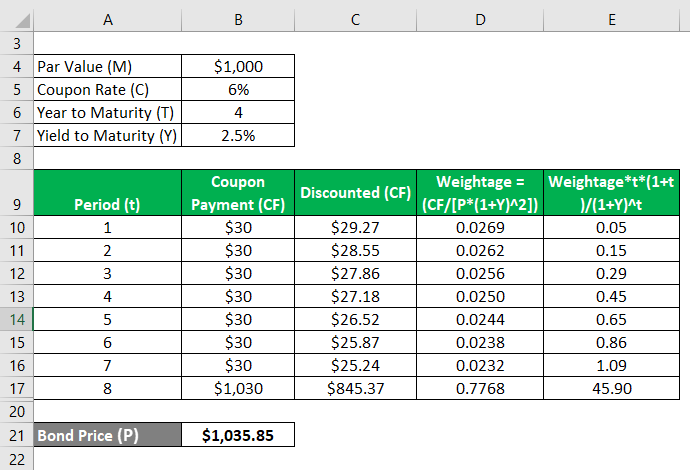Click the Bond Price (P) label cell

[107, 435]
